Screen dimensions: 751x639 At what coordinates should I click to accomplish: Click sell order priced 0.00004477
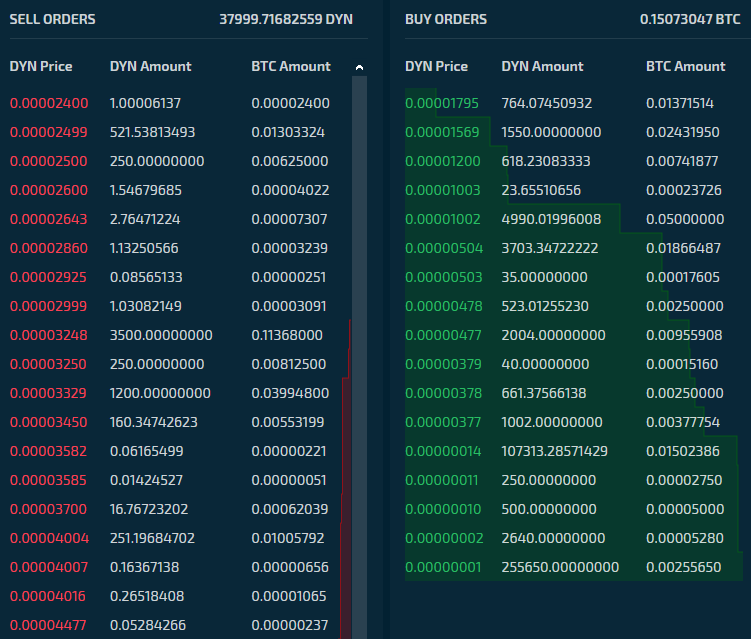coord(49,625)
